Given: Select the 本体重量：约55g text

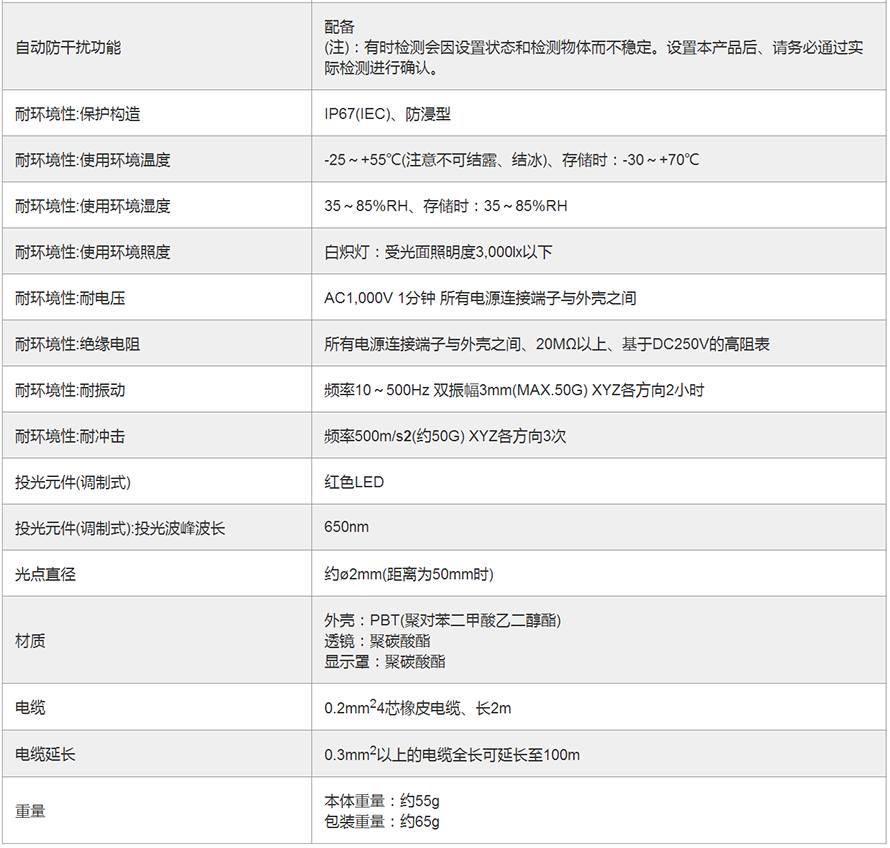Looking at the screenshot, I should (x=382, y=801).
